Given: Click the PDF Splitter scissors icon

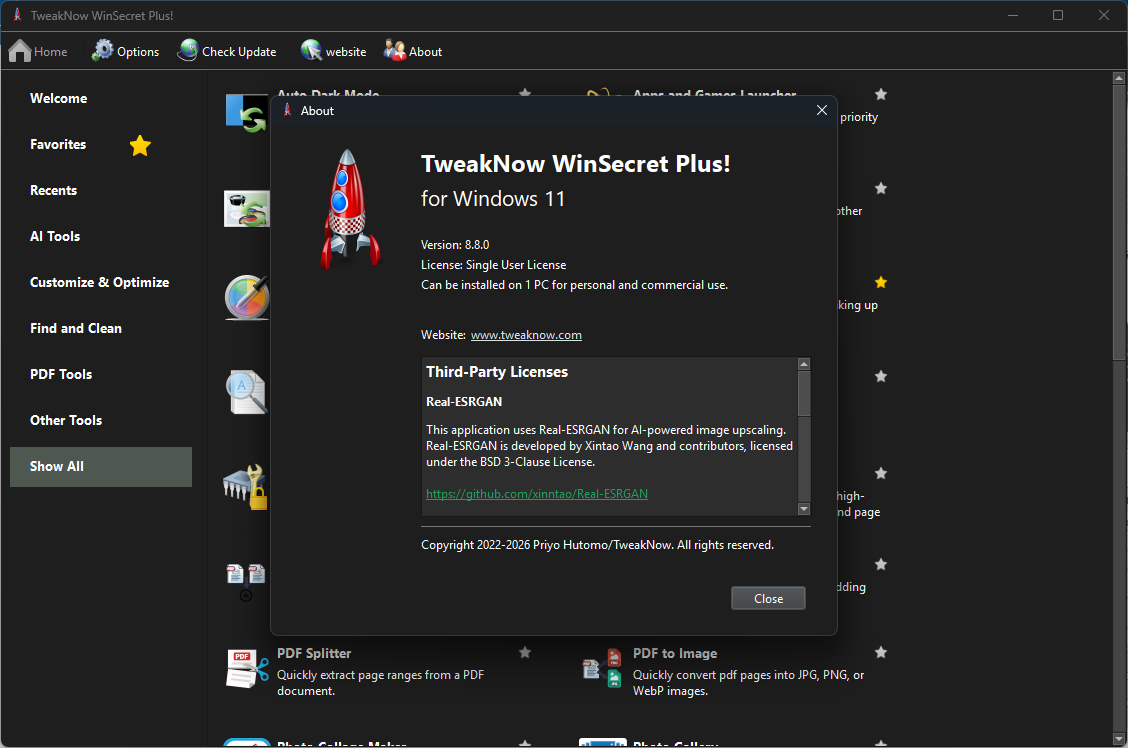Looking at the screenshot, I should (247, 669).
